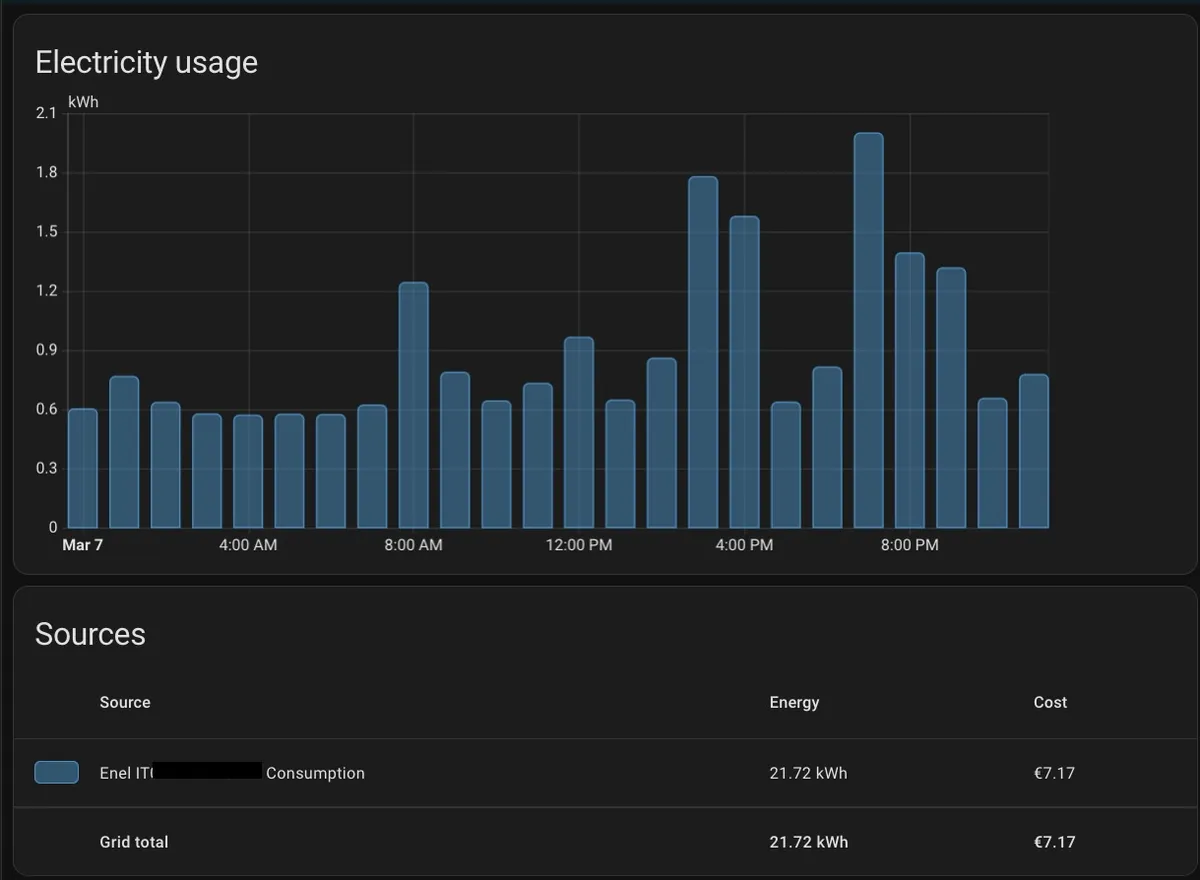
Task: Click the bar above the 8:00 AM label
Action: pyautogui.click(x=414, y=405)
